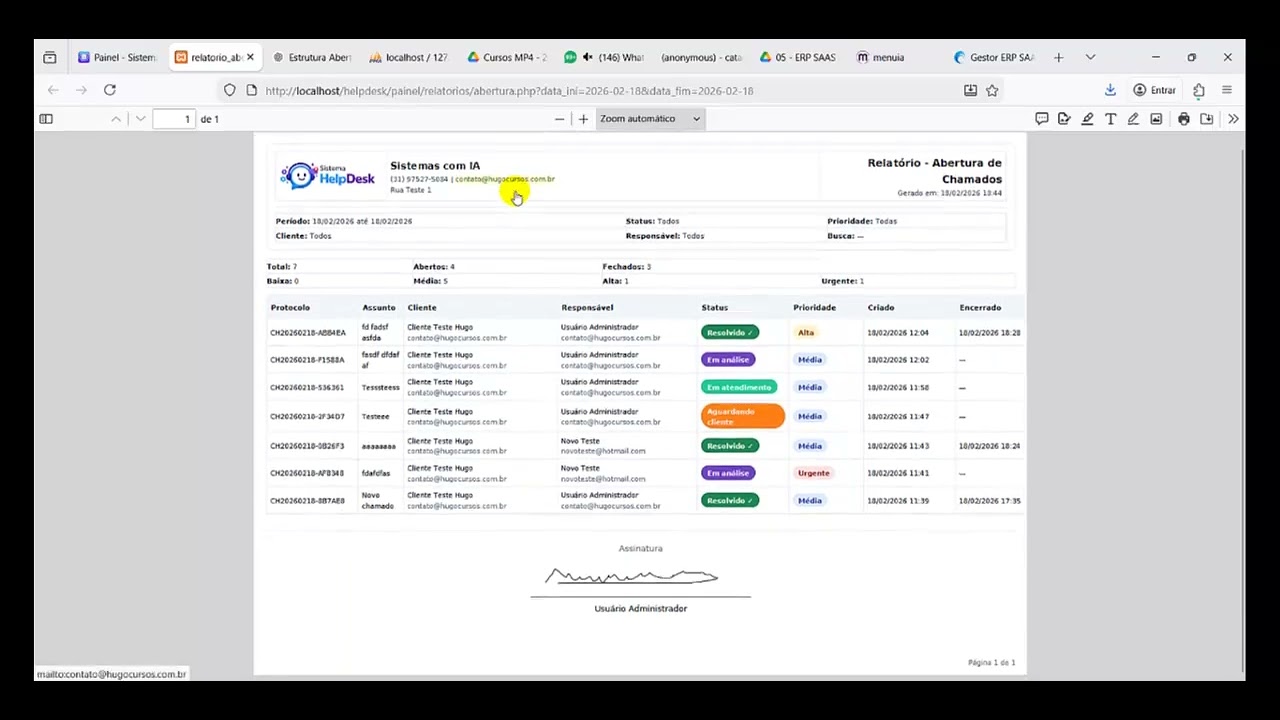Screen dimensions: 1280x720
Task: Click the Urgente priority badge
Action: point(814,473)
